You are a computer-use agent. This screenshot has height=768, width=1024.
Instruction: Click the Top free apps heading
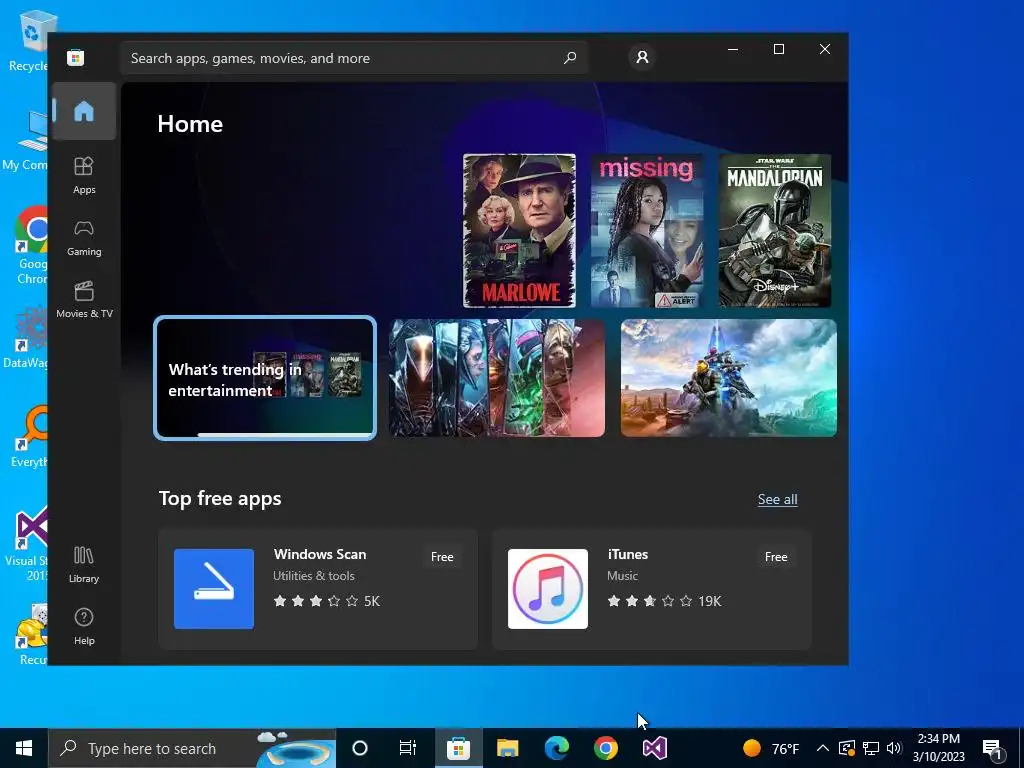click(x=220, y=499)
